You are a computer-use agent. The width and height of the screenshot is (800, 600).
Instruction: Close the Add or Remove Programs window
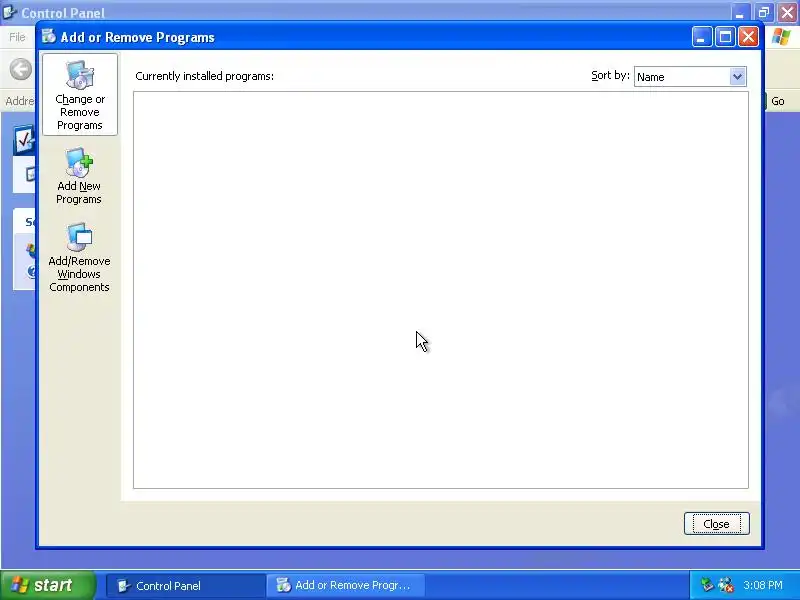pyautogui.click(x=748, y=37)
